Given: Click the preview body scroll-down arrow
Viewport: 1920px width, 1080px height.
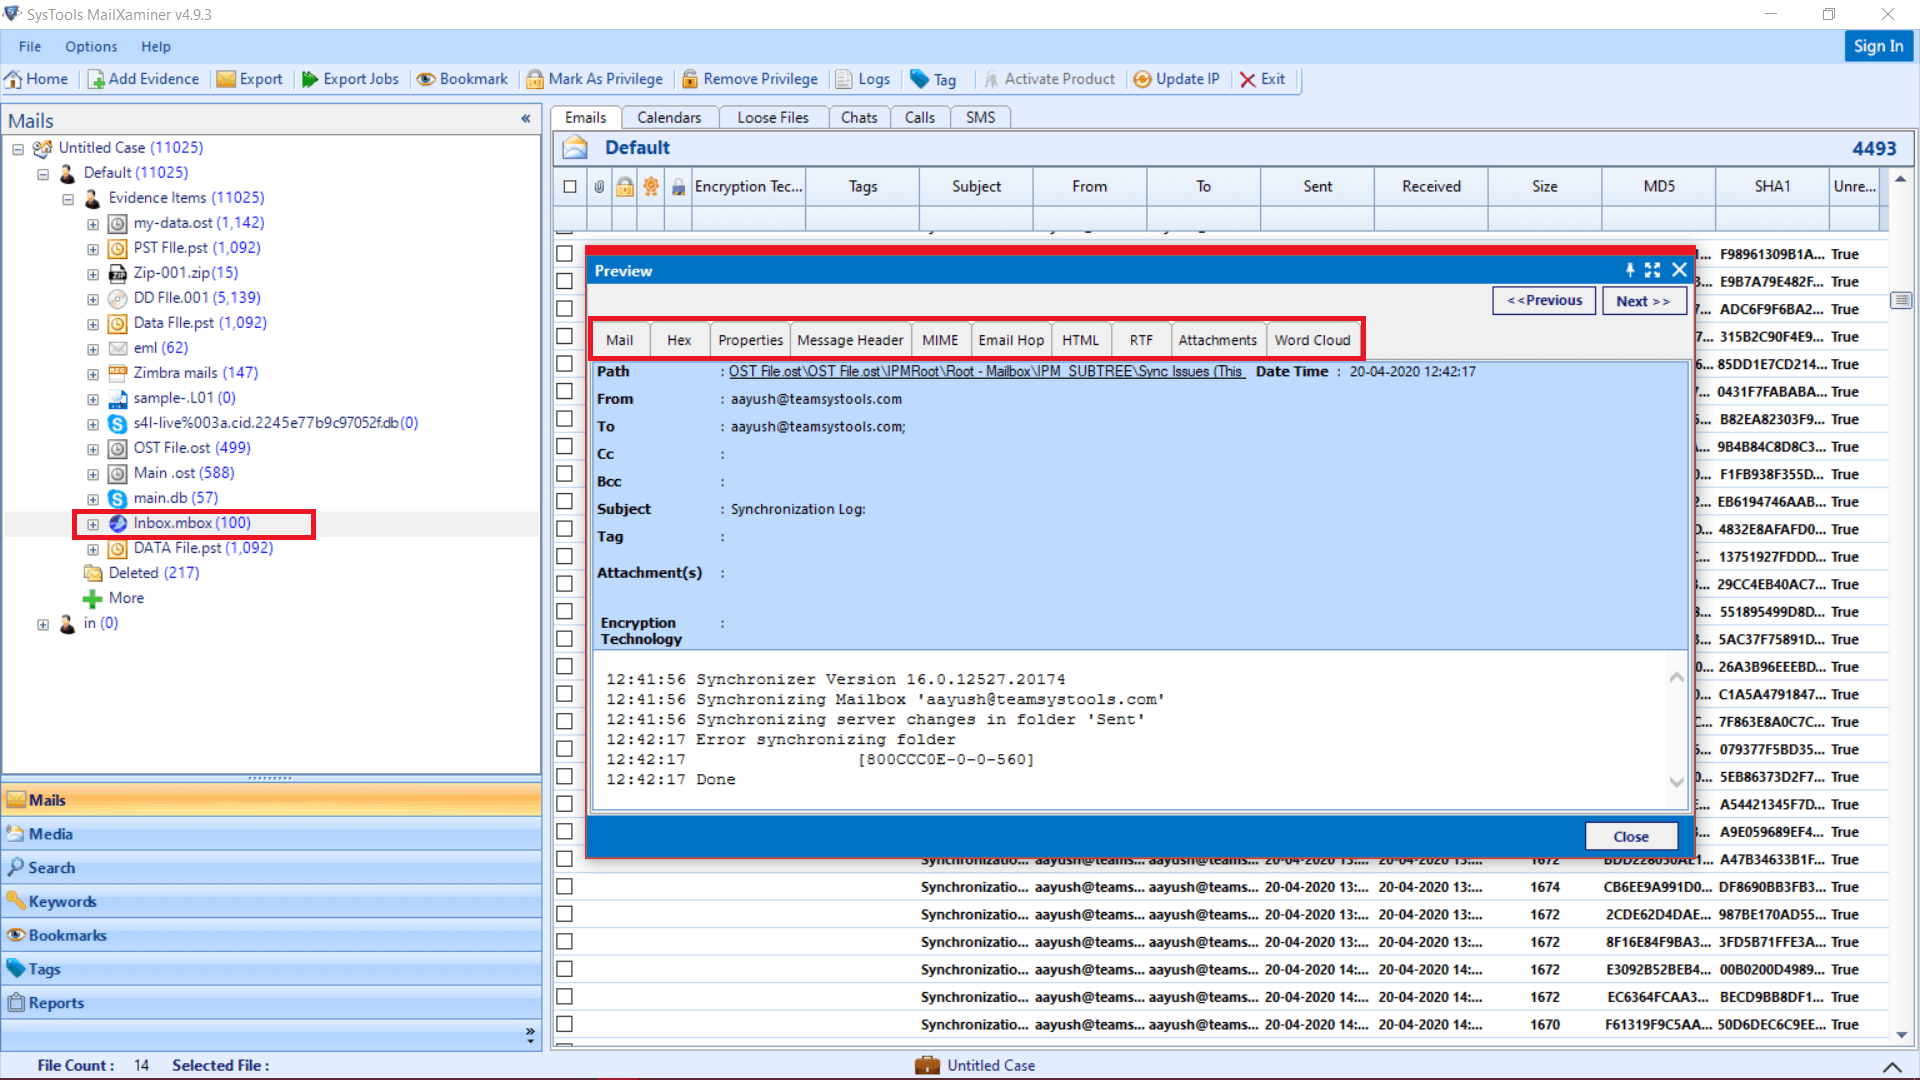Looking at the screenshot, I should click(x=1676, y=782).
